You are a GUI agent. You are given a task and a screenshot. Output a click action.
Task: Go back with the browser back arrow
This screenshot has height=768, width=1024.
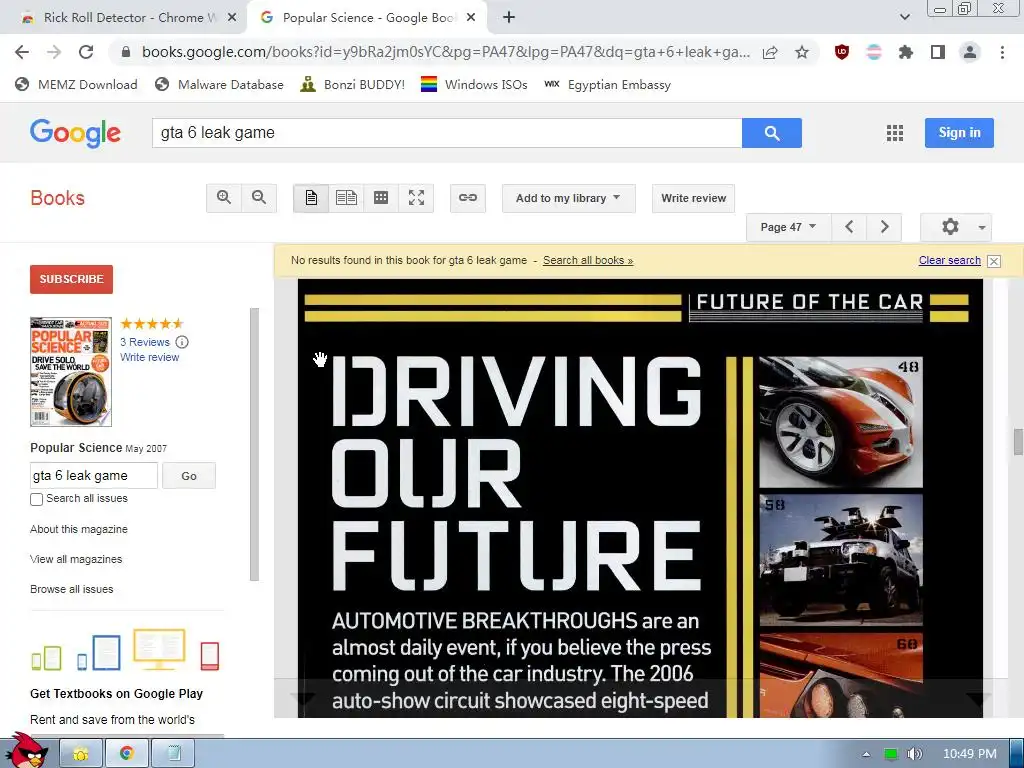pyautogui.click(x=22, y=52)
